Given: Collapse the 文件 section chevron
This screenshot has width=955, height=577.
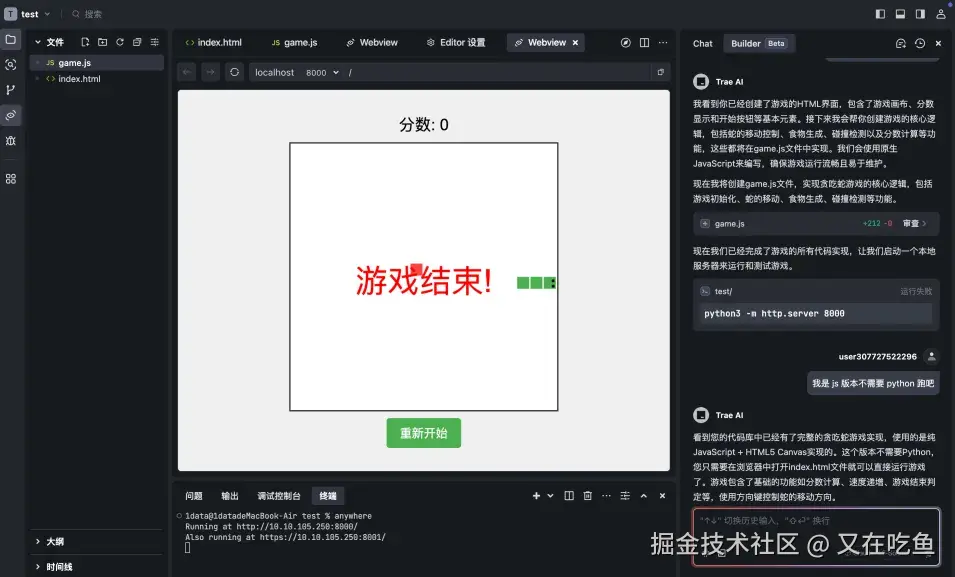Looking at the screenshot, I should click(x=38, y=42).
